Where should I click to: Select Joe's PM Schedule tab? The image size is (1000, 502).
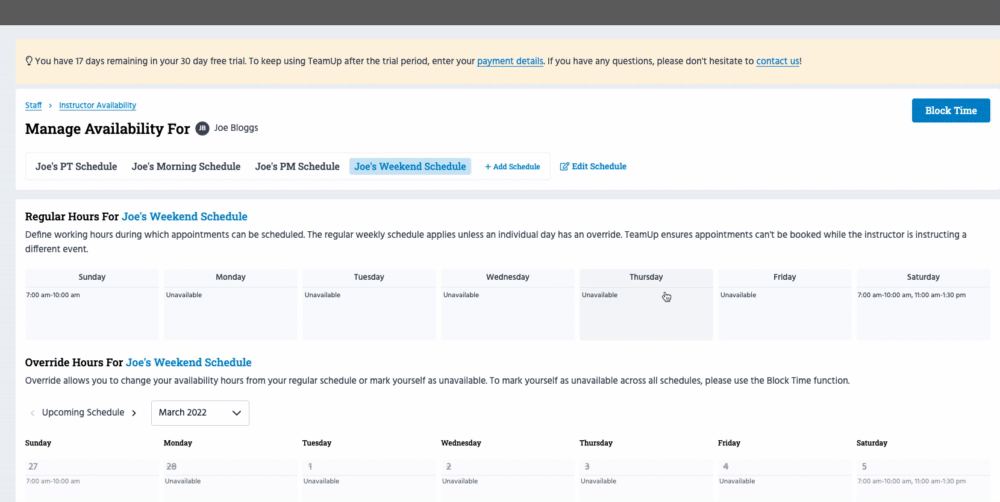click(297, 167)
